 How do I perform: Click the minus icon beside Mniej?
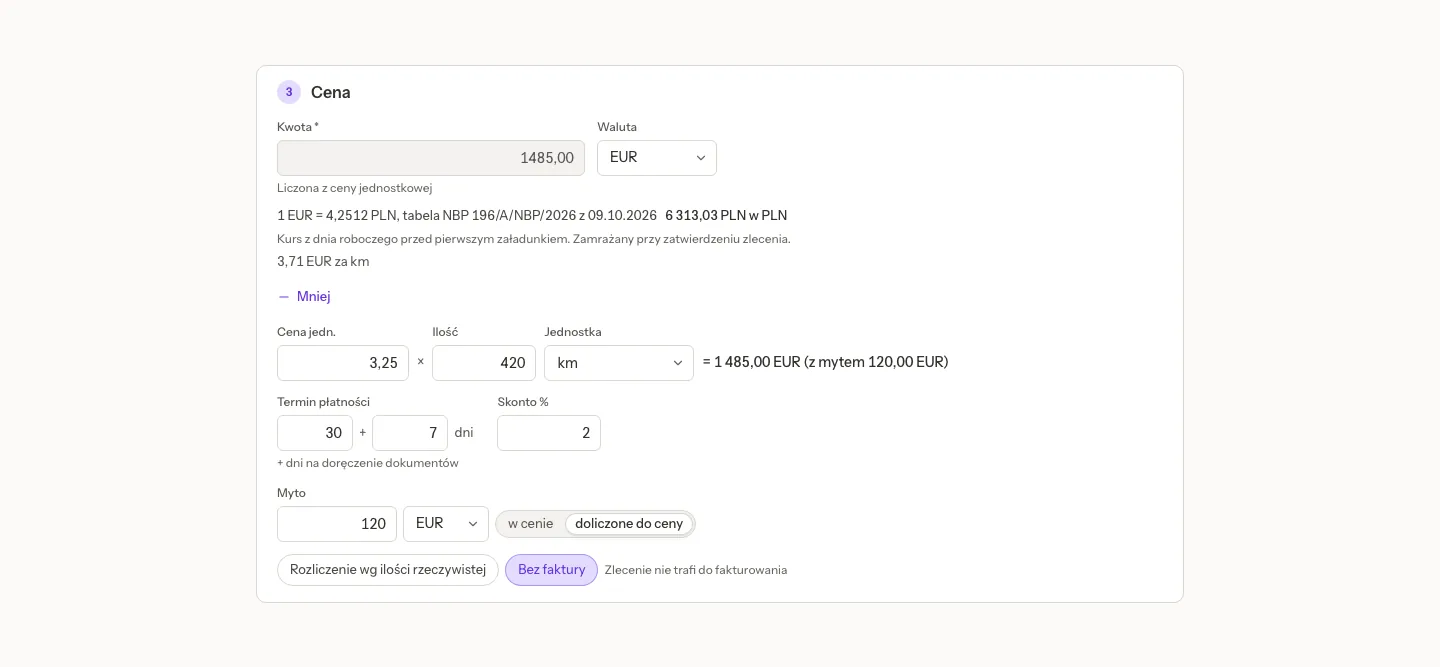pos(284,297)
